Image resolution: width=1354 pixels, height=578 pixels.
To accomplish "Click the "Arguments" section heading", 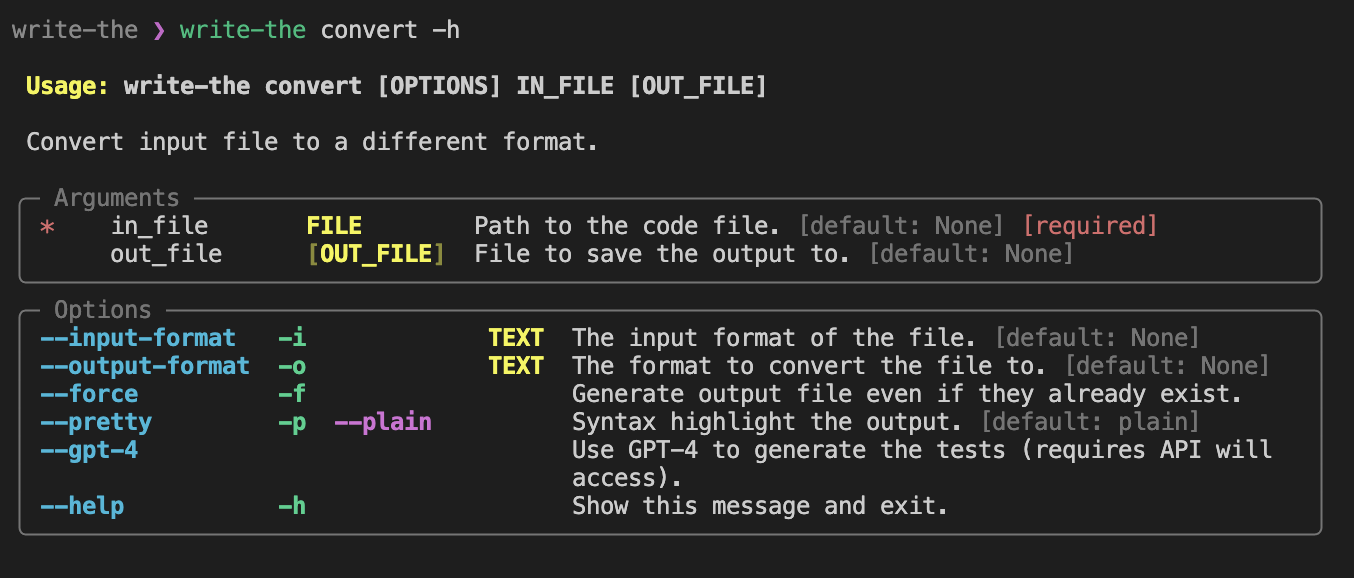I will point(117,198).
